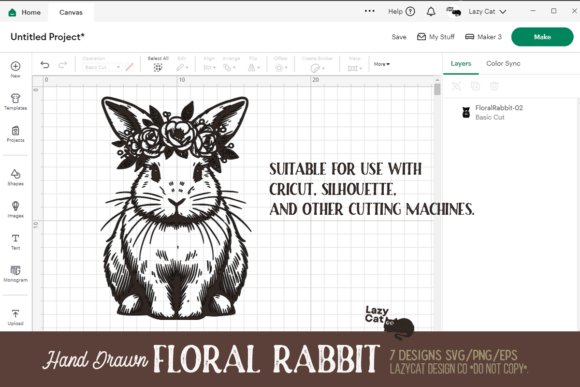Click 'Basic Cut' label under FloralRabbit-02
580x387 pixels.
490,117
